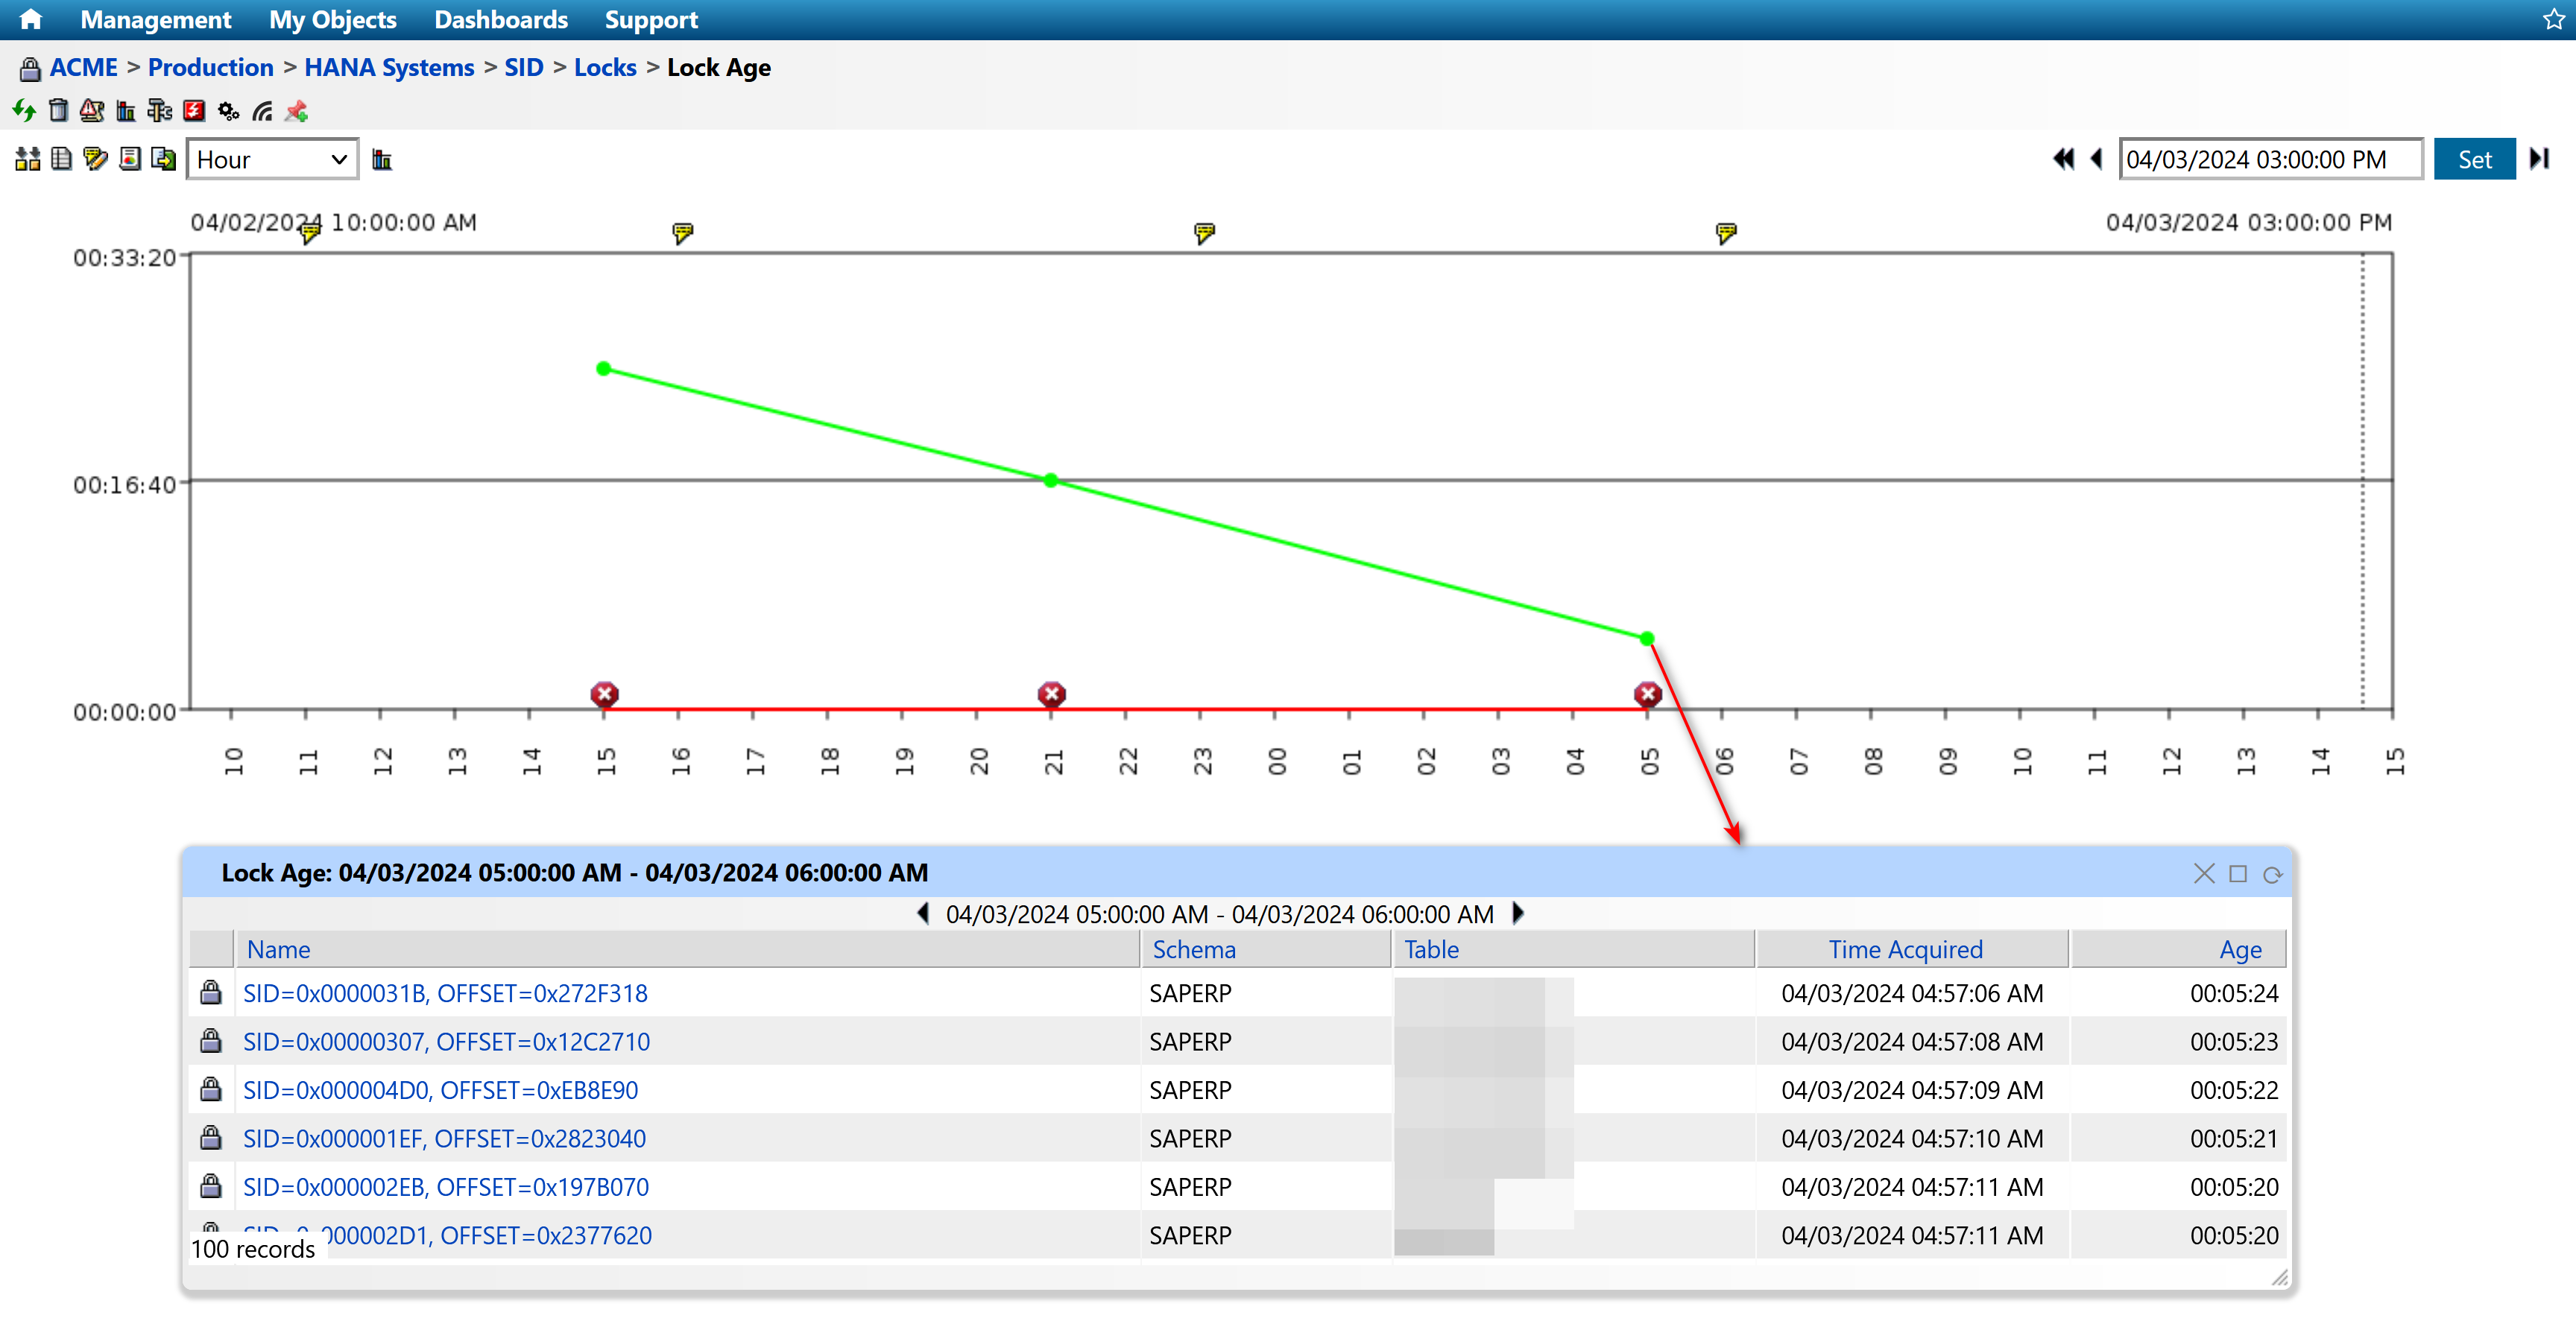Click the Set button
This screenshot has height=1330, width=2576.
[2473, 159]
